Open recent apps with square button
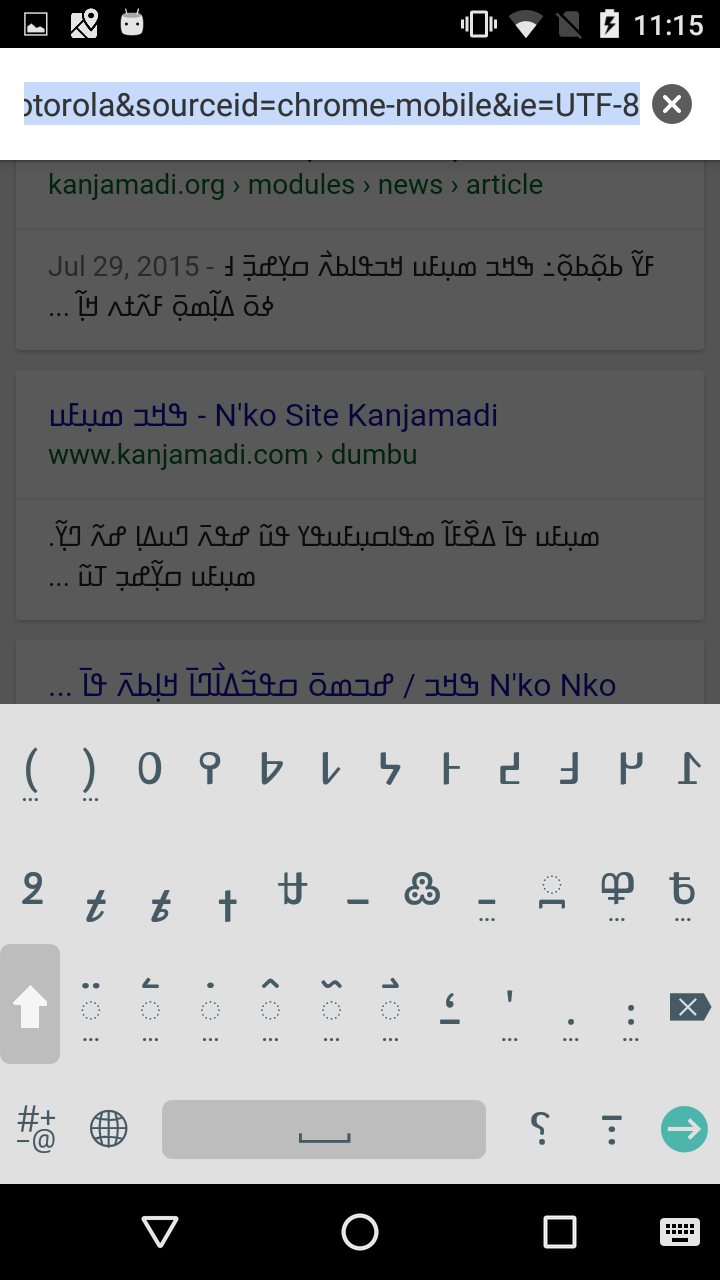The height and width of the screenshot is (1280, 720). 560,1232
